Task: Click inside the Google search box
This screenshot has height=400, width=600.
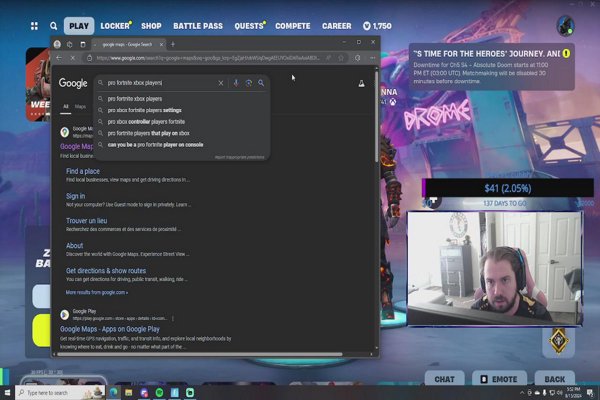Action: 161,83
